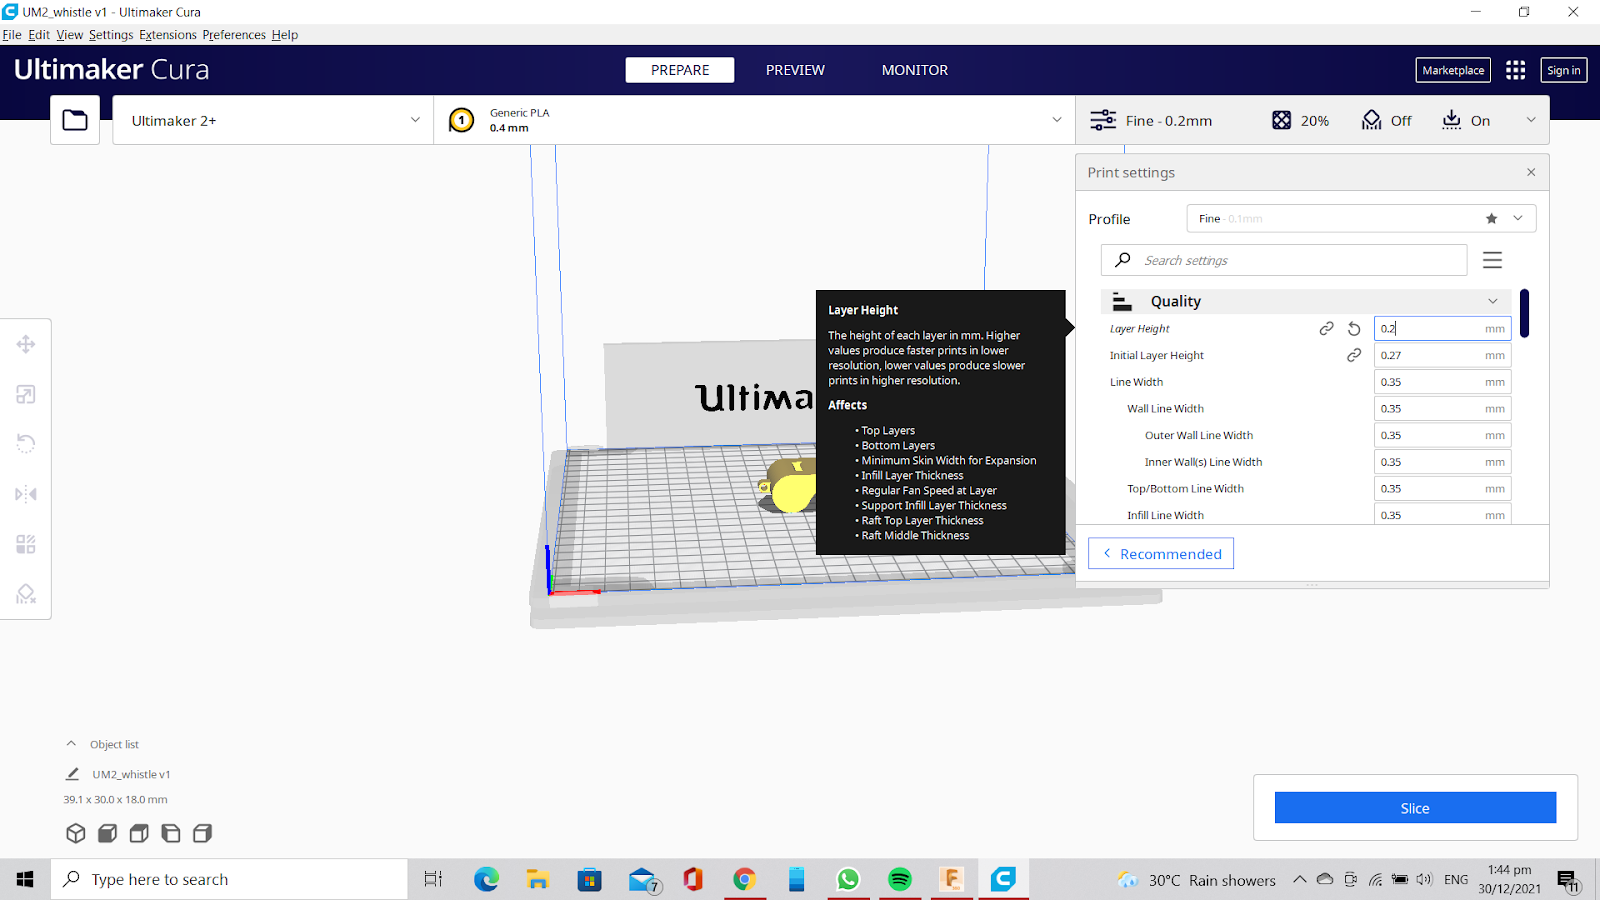Open file using the folder icon
Viewport: 1600px width, 900px height.
pos(75,120)
